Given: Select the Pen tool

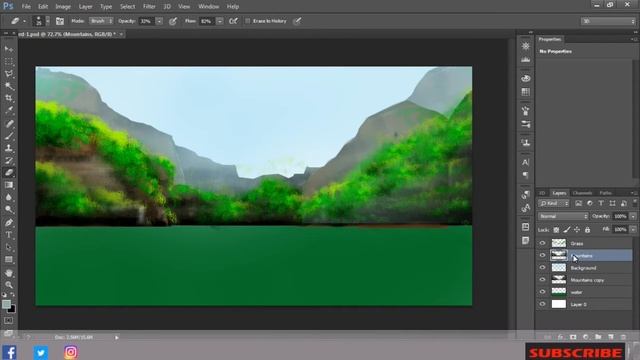Looking at the screenshot, I should 9,222.
